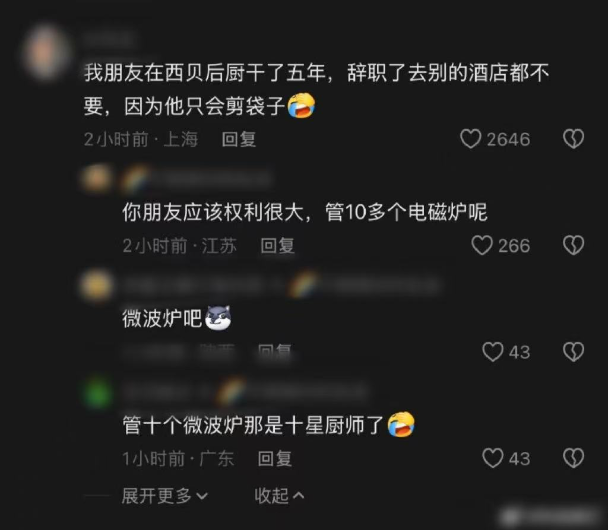Dislike the 十星厨师 reply from 广东
The height and width of the screenshot is (530, 608).
coord(573,458)
